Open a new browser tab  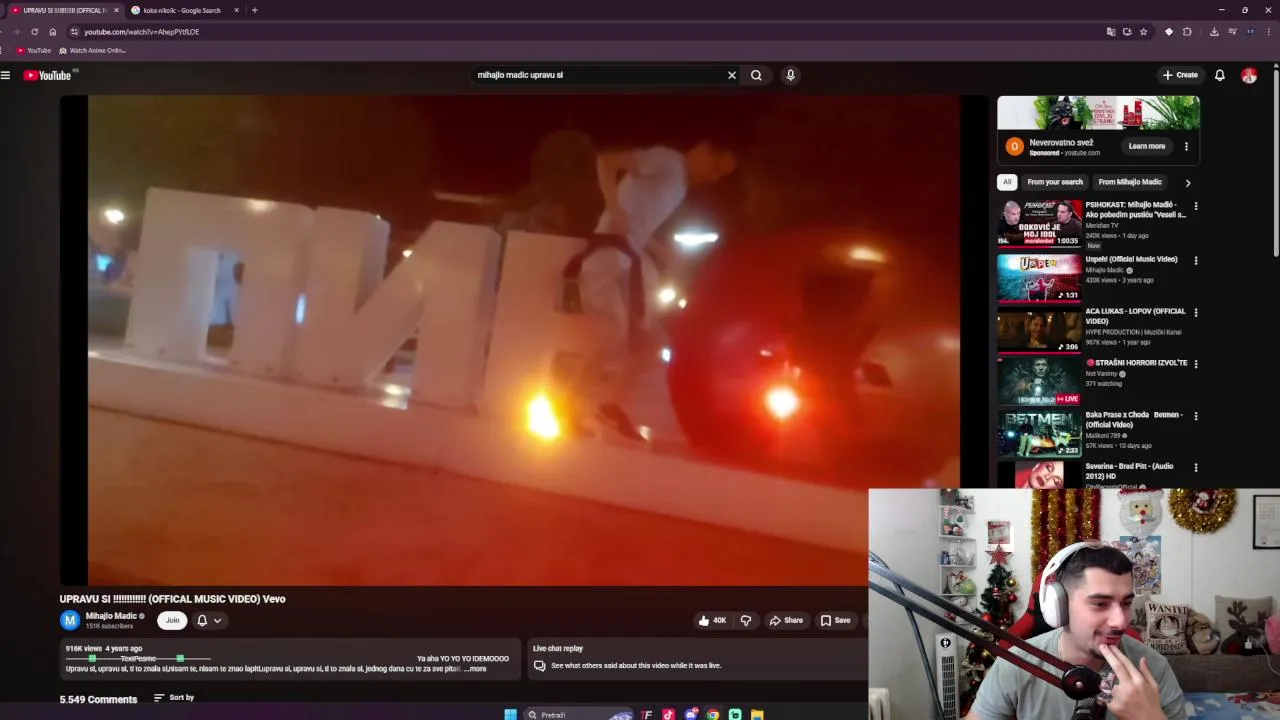coord(254,10)
